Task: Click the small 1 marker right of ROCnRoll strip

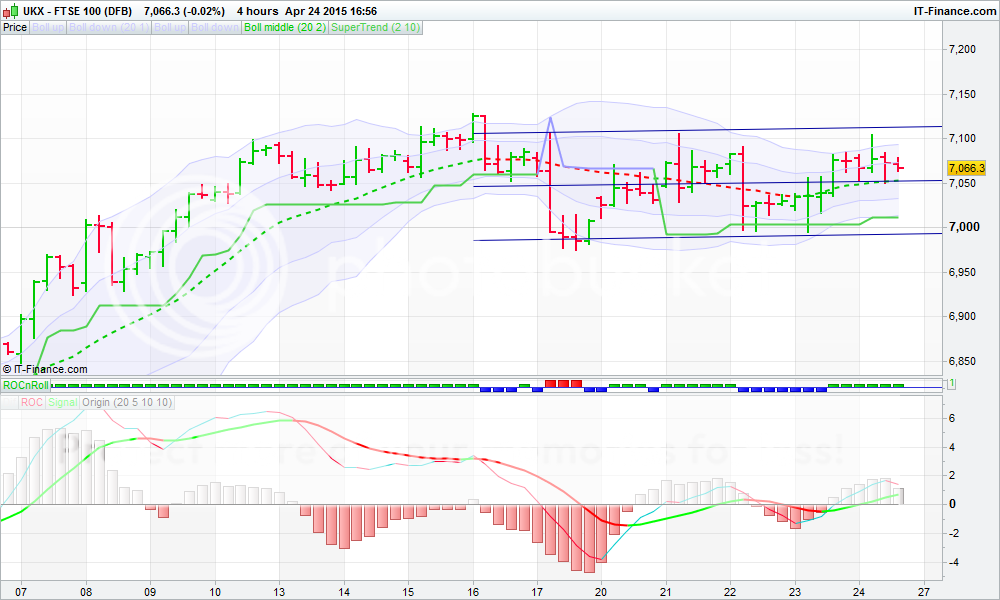Action: pyautogui.click(x=950, y=384)
